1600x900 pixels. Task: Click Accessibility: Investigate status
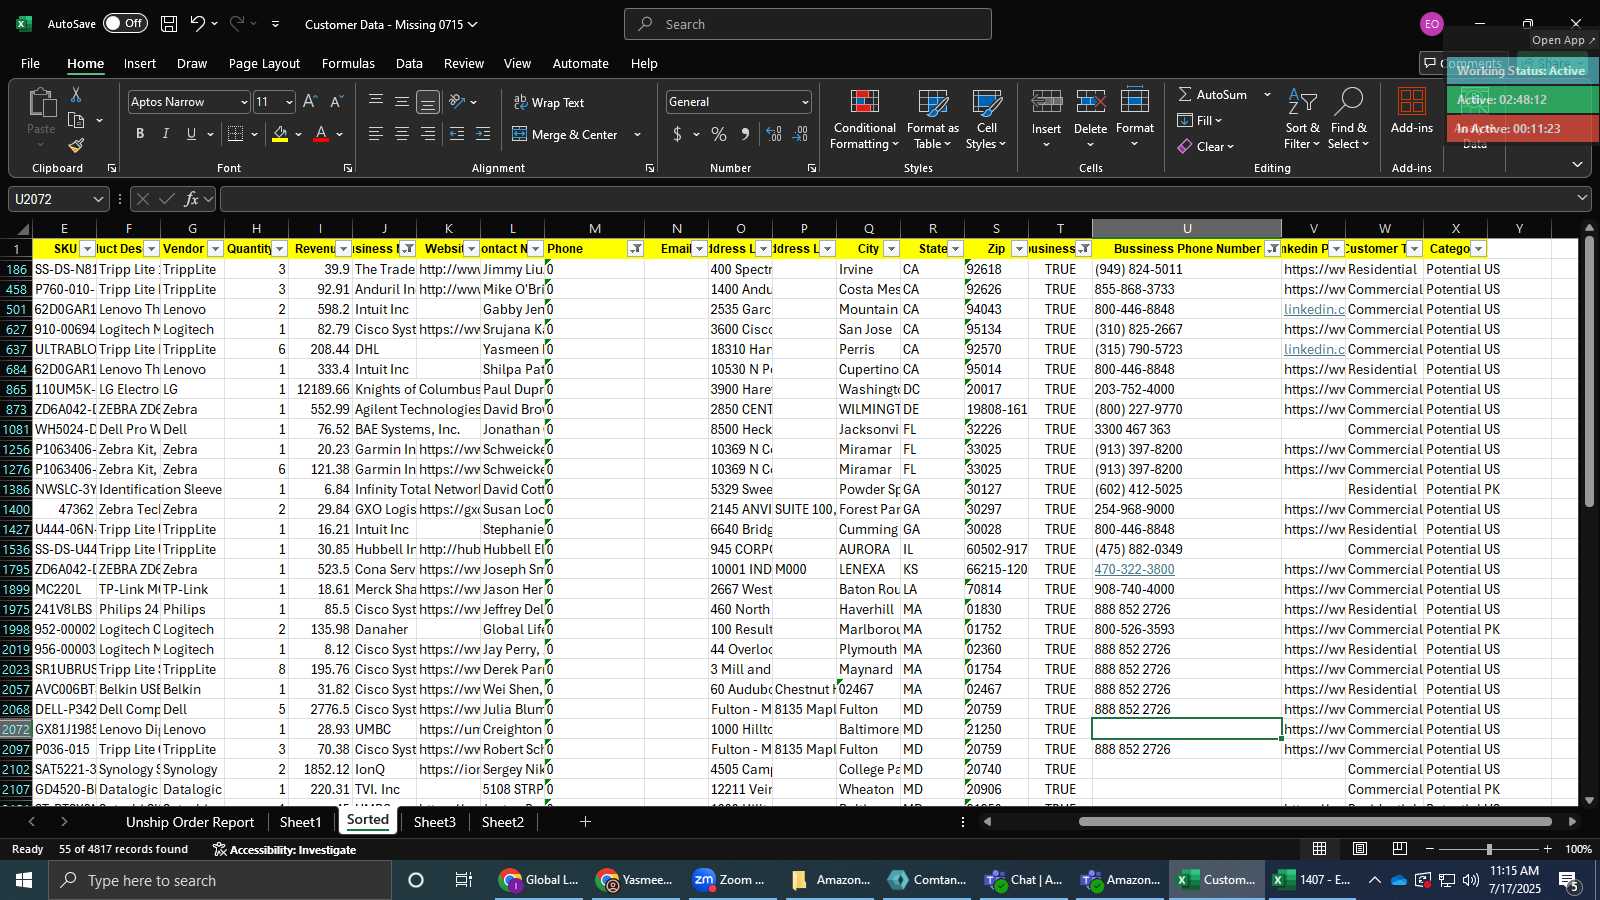click(x=284, y=849)
